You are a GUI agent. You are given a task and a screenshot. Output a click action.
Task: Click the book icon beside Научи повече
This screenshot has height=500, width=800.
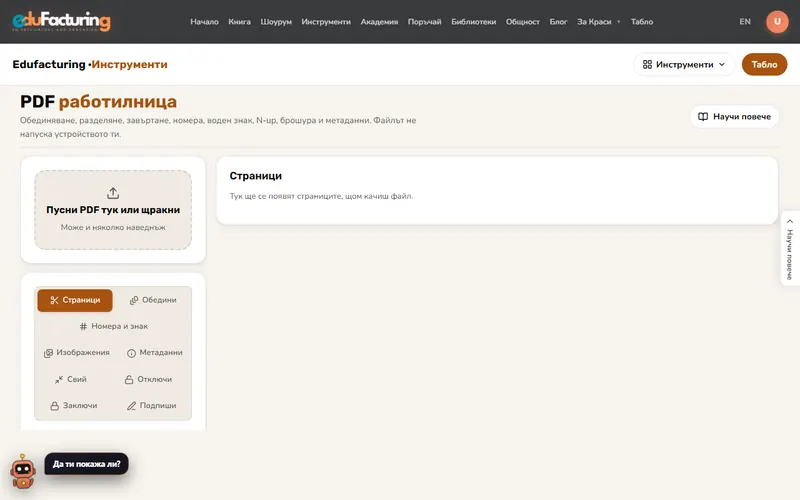[x=703, y=116]
